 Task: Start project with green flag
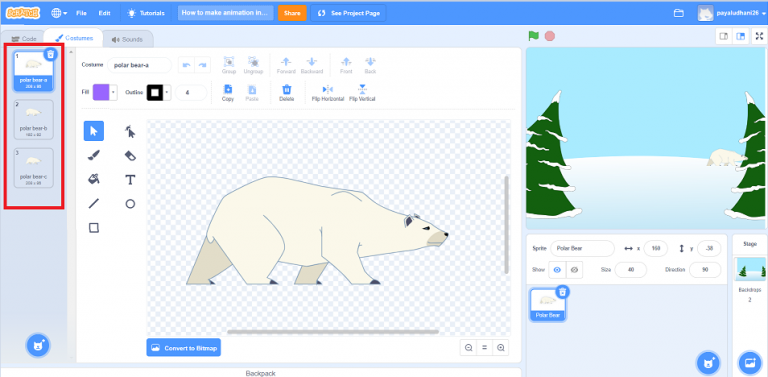point(533,36)
